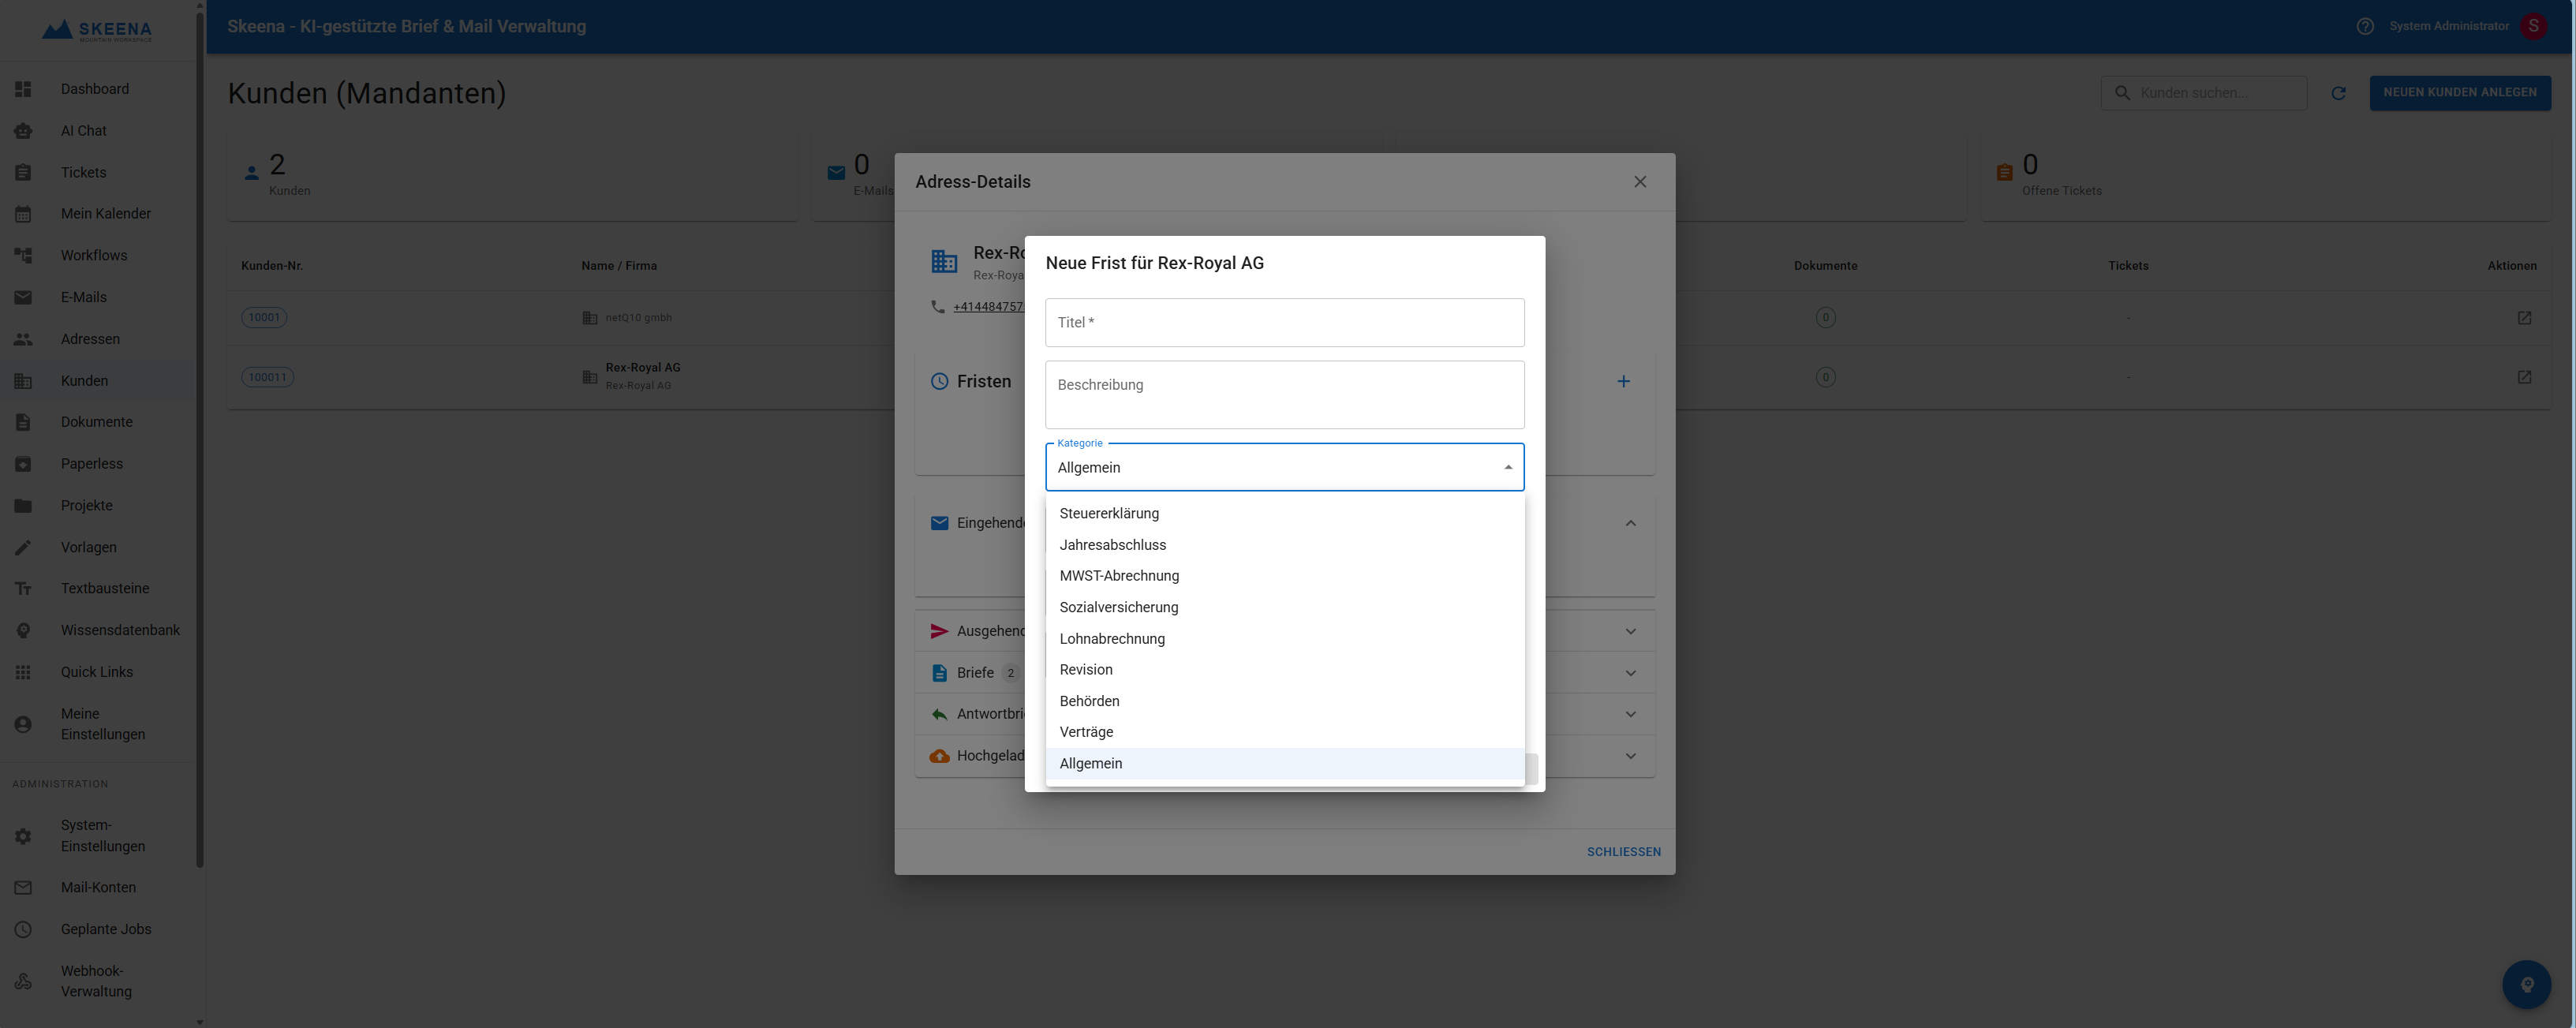Collapse the Kategorie dropdown arrow
Screen dimensions: 2576x1028
coord(1507,467)
